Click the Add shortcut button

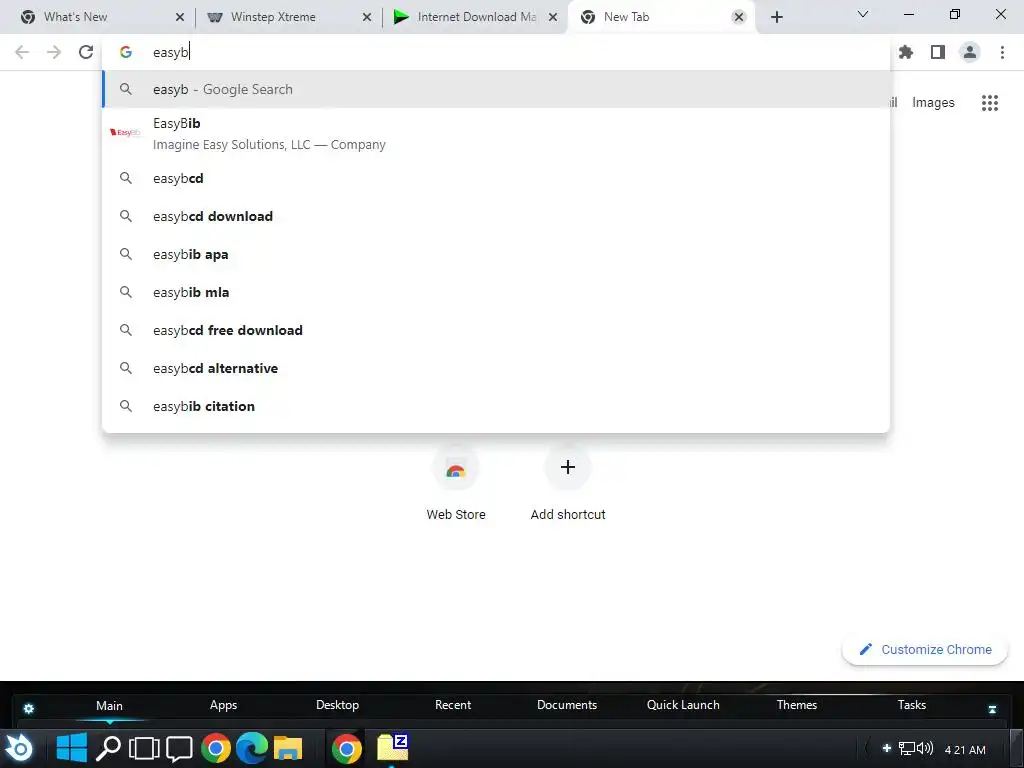coord(568,485)
